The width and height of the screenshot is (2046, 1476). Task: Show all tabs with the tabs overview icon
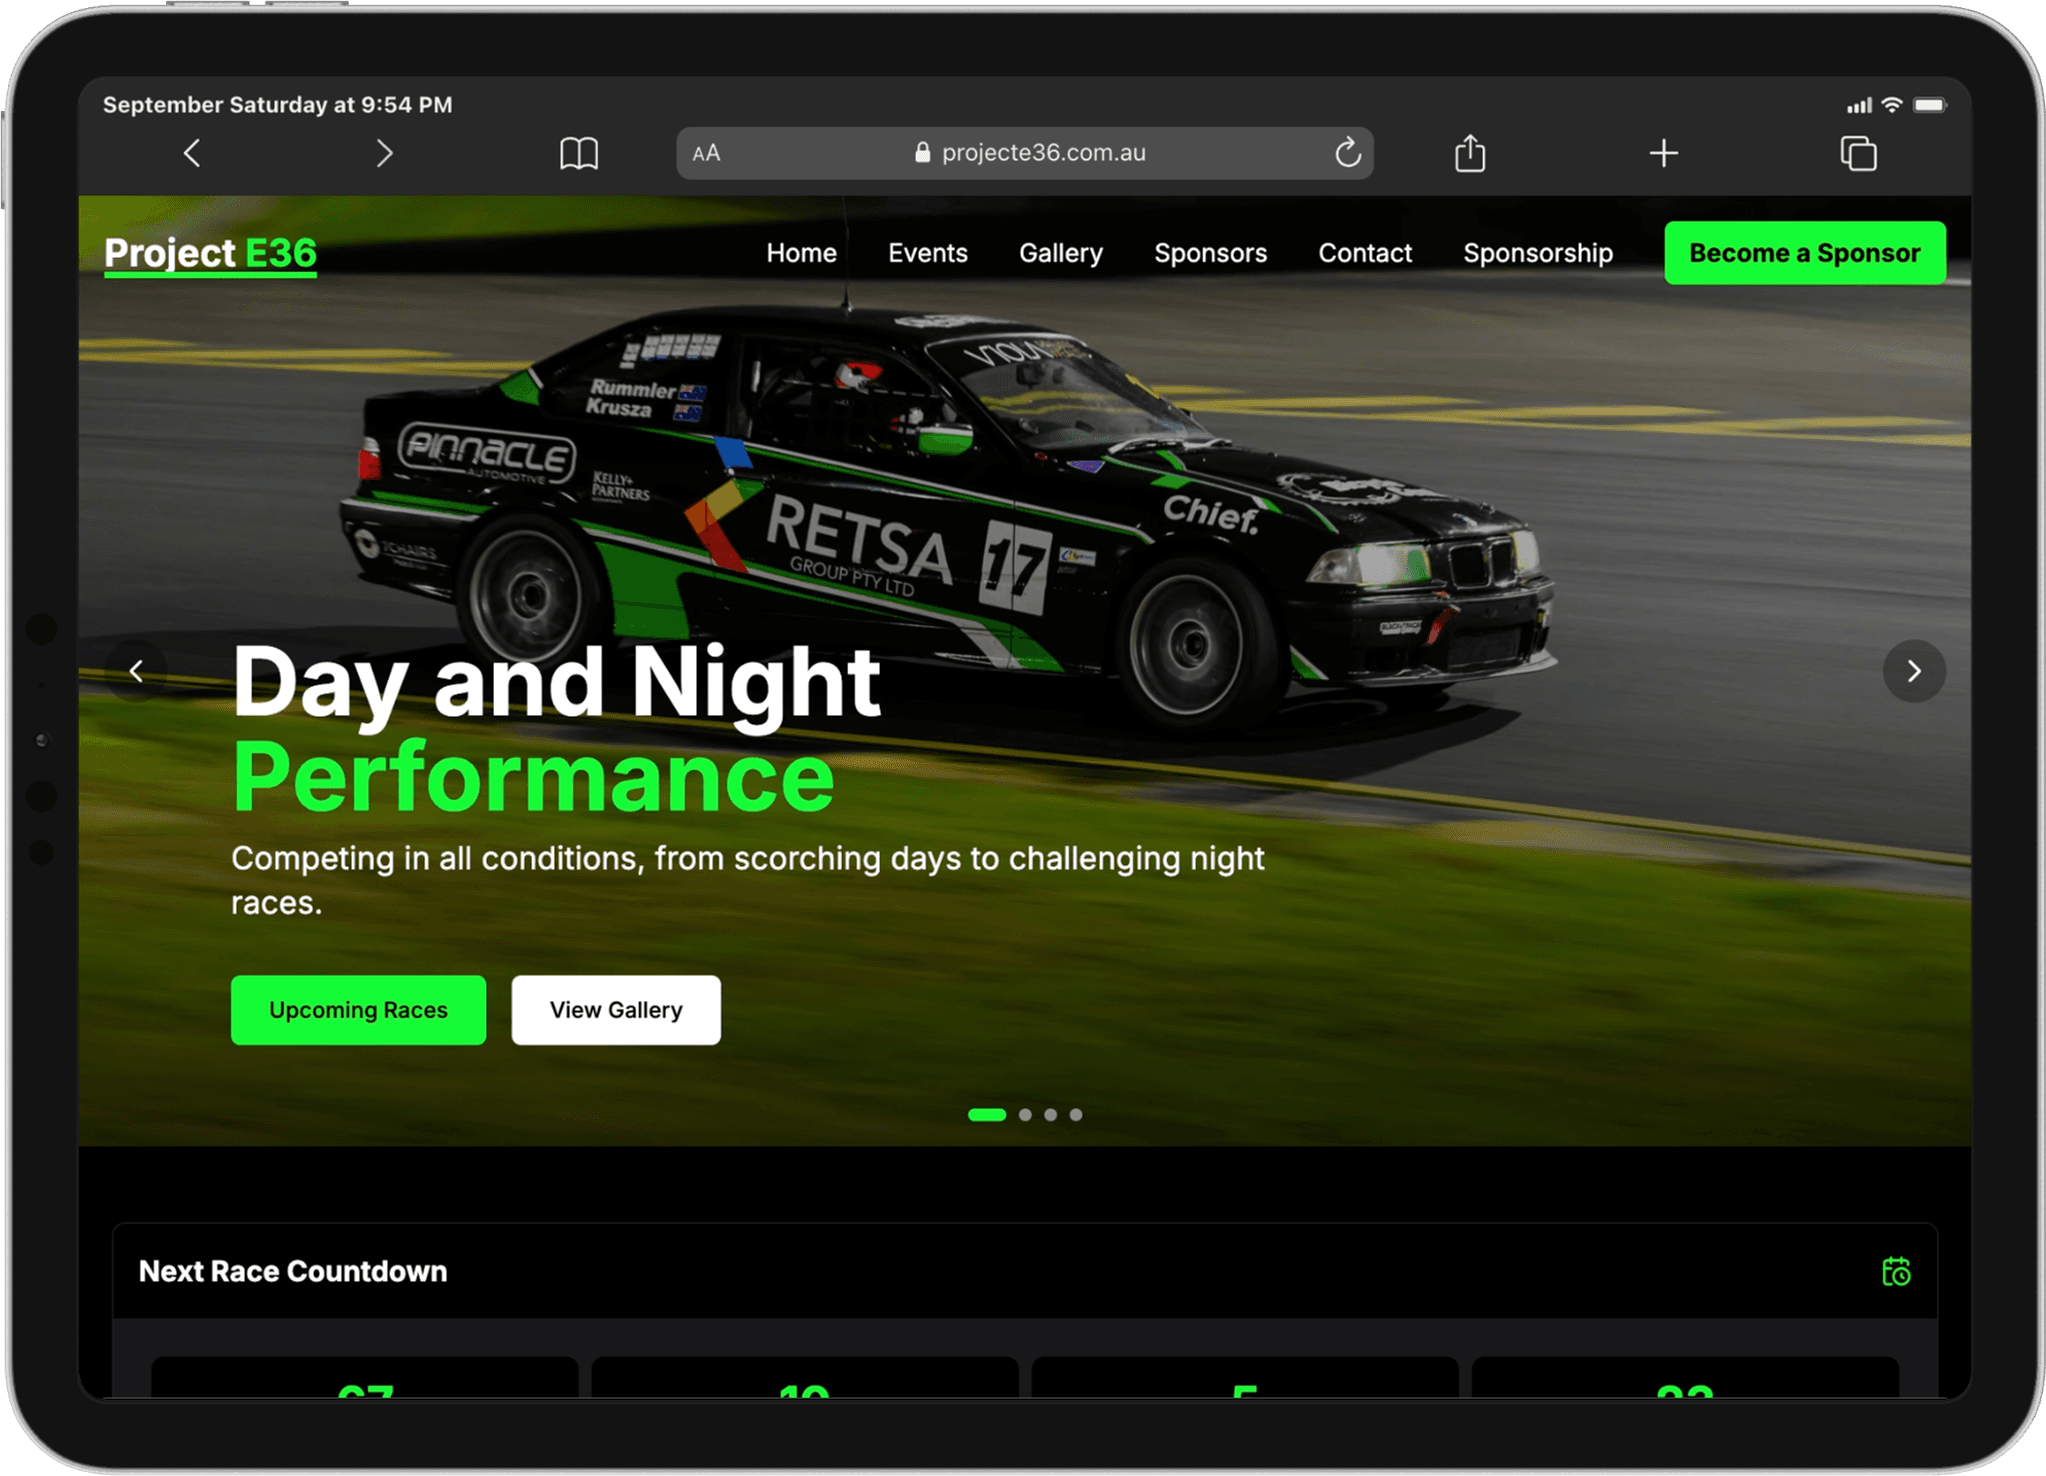click(x=1858, y=153)
